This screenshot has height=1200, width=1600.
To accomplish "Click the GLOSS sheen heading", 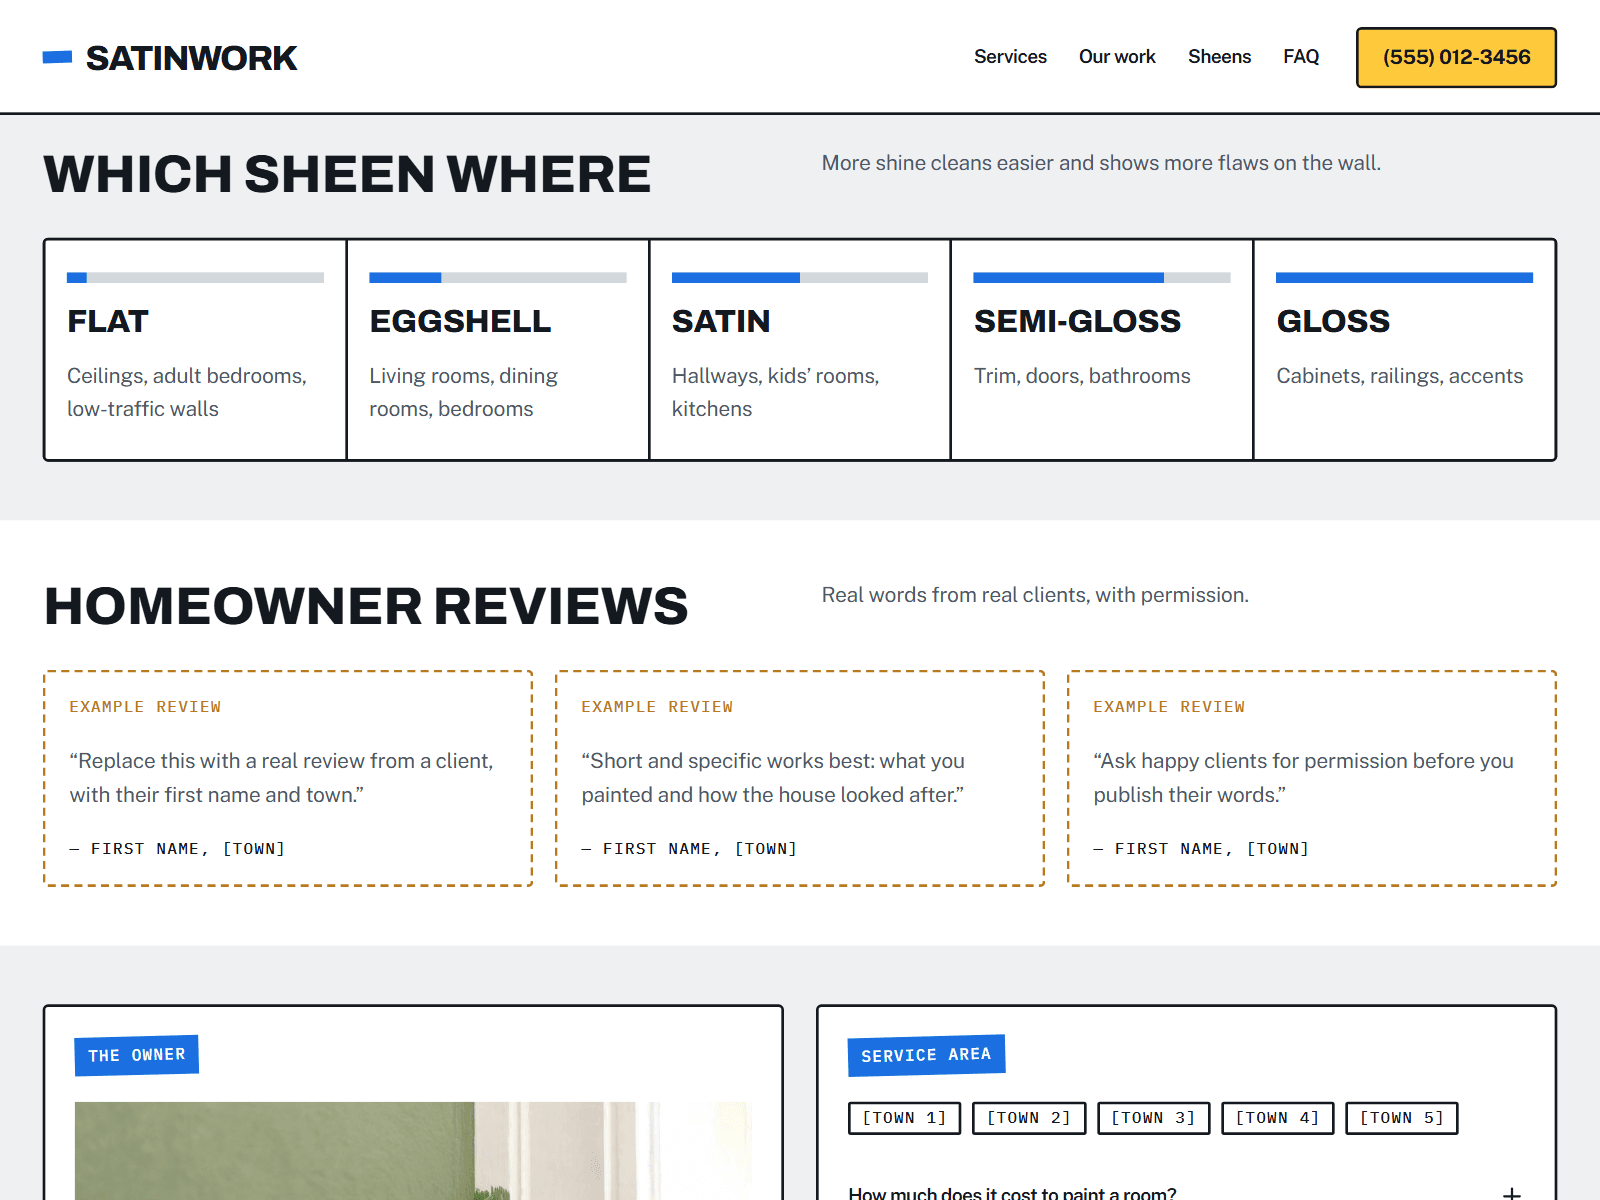I will [1333, 321].
